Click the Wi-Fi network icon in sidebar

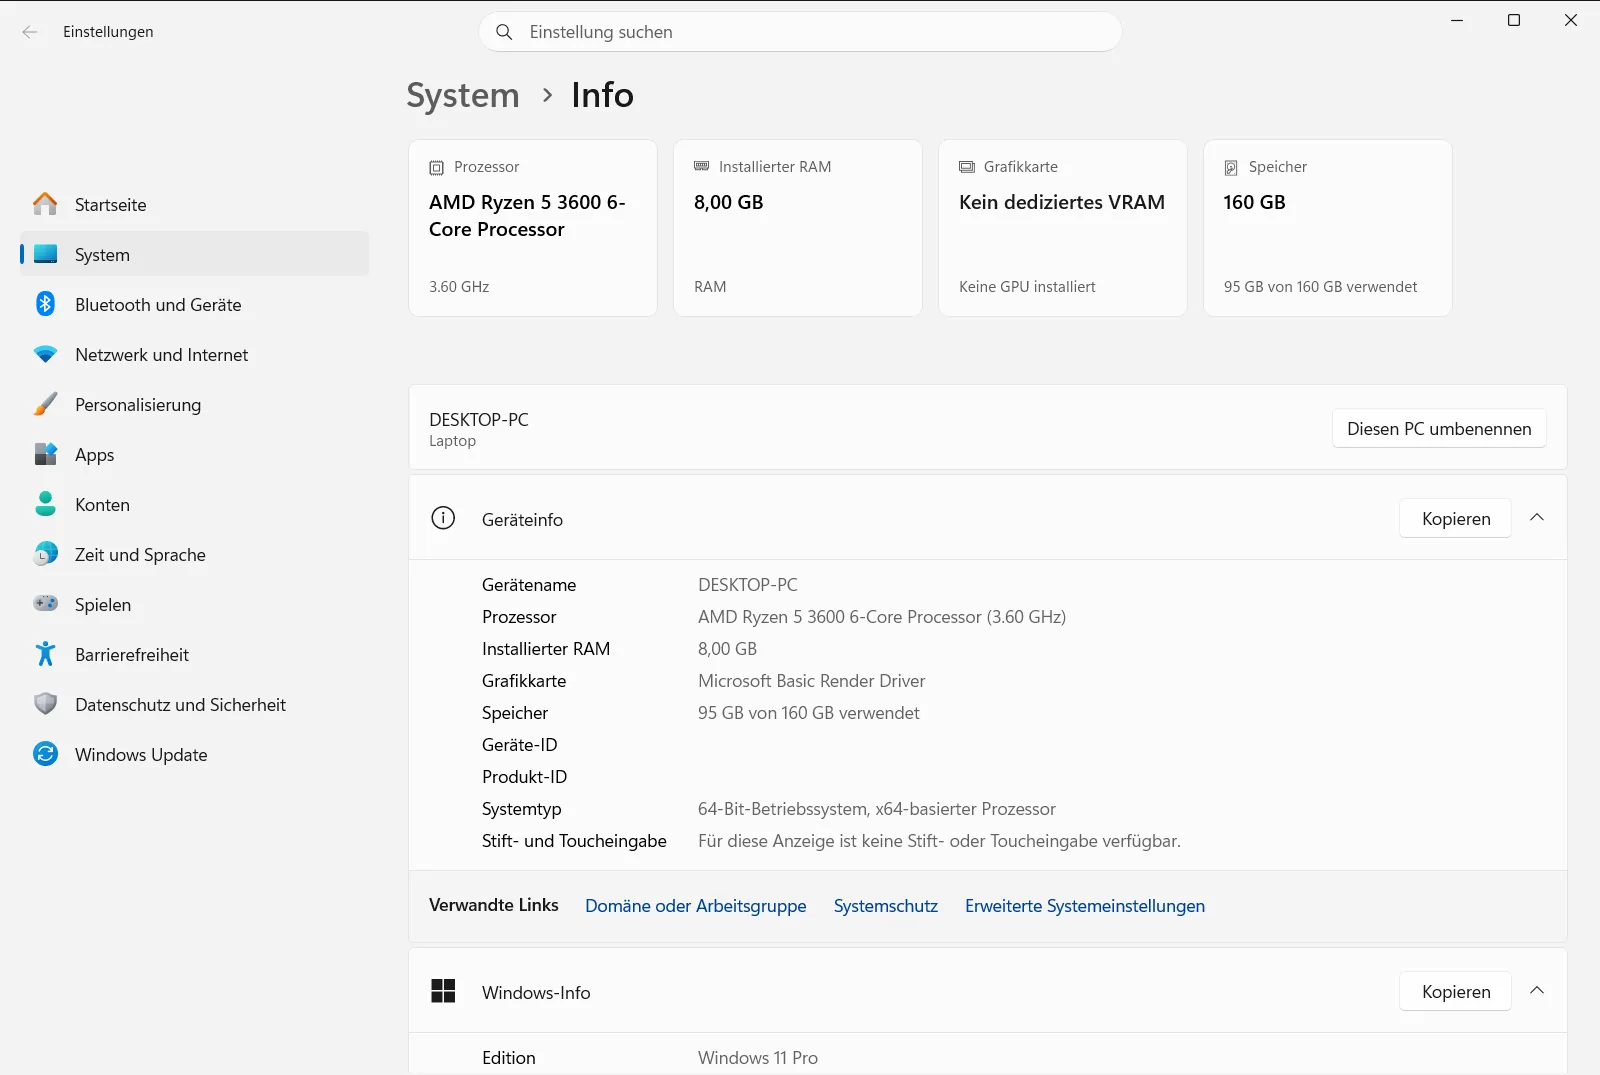tap(45, 354)
